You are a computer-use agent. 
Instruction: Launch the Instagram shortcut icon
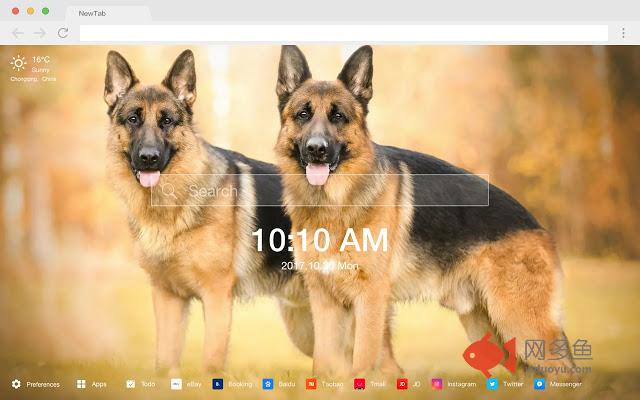[x=437, y=384]
